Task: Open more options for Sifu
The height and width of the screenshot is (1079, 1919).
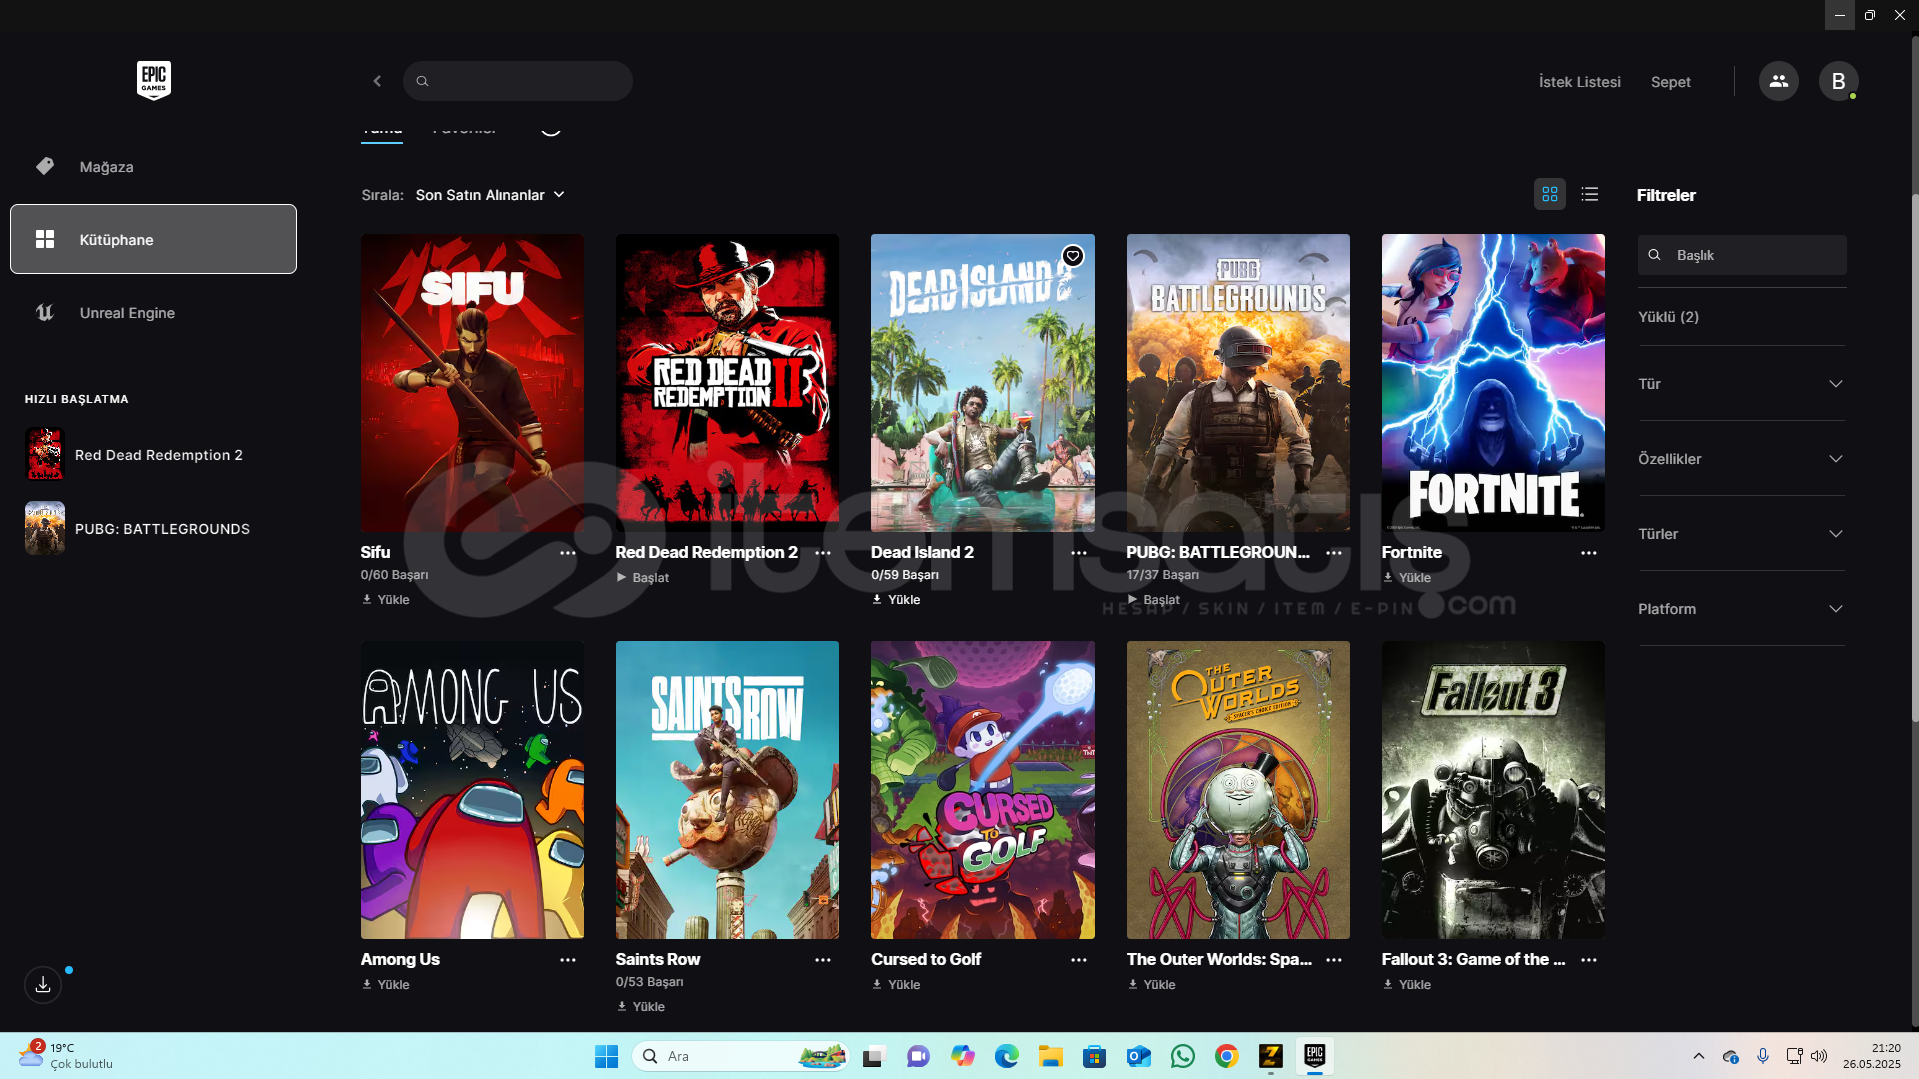Action: 567,553
